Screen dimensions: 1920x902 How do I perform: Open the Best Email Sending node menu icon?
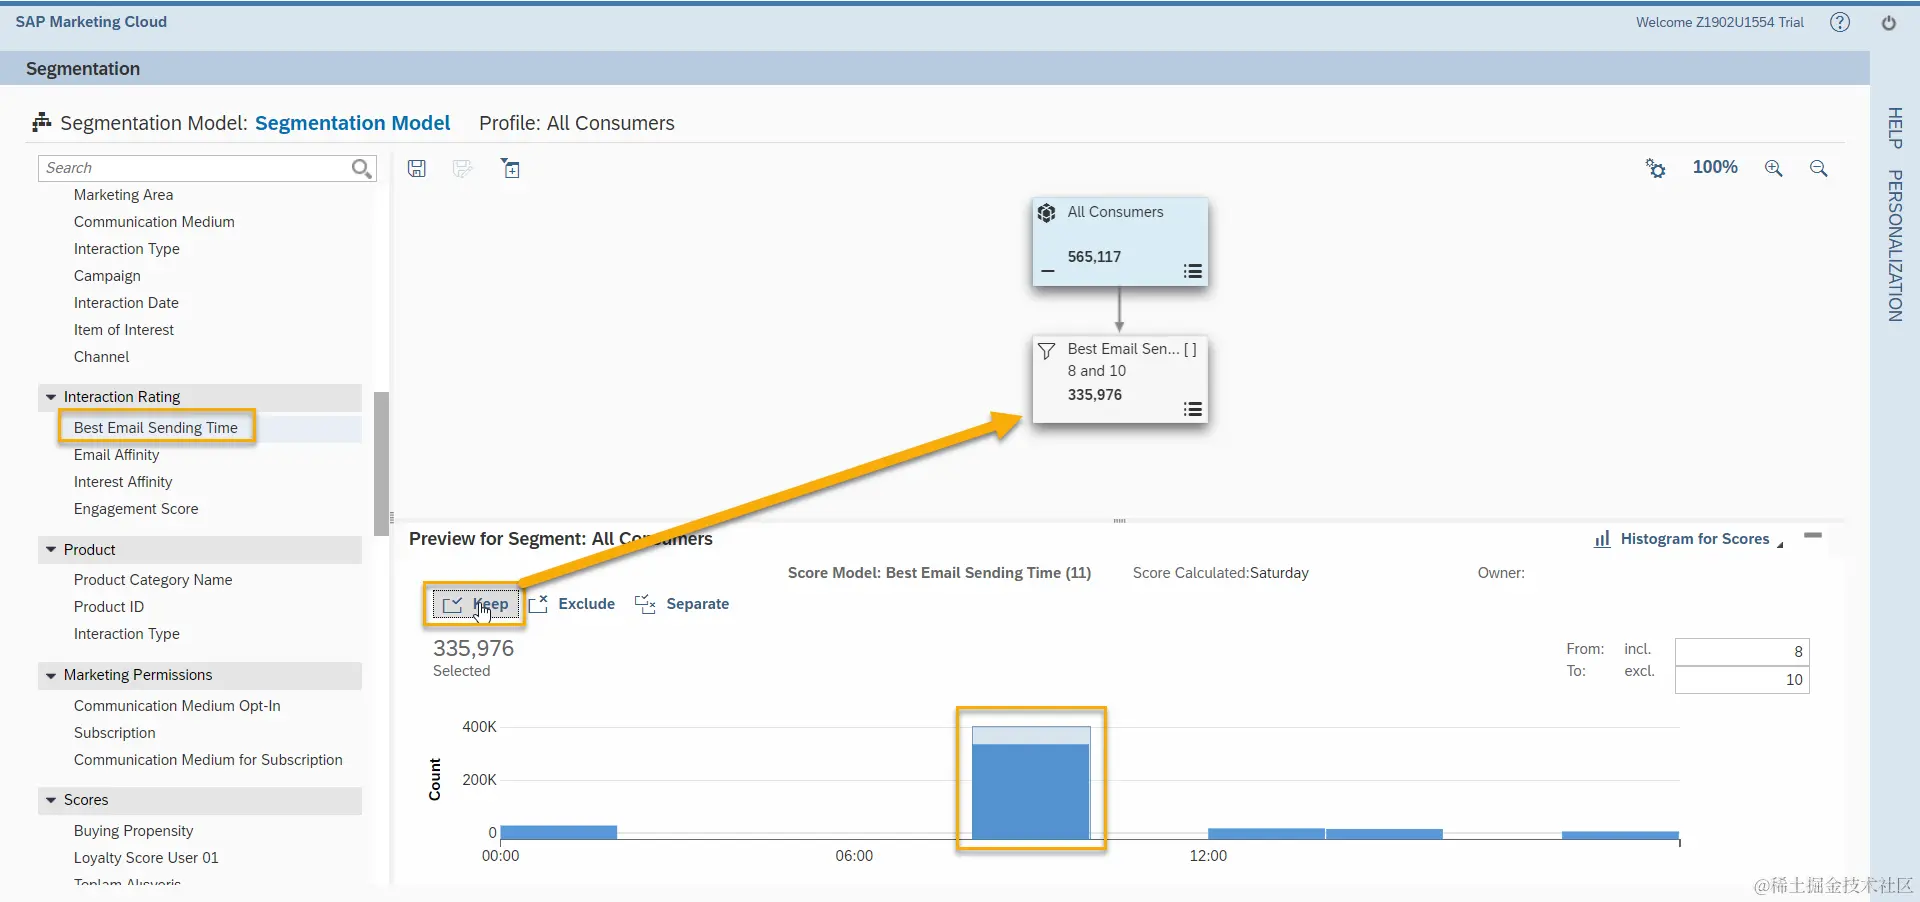(x=1192, y=409)
